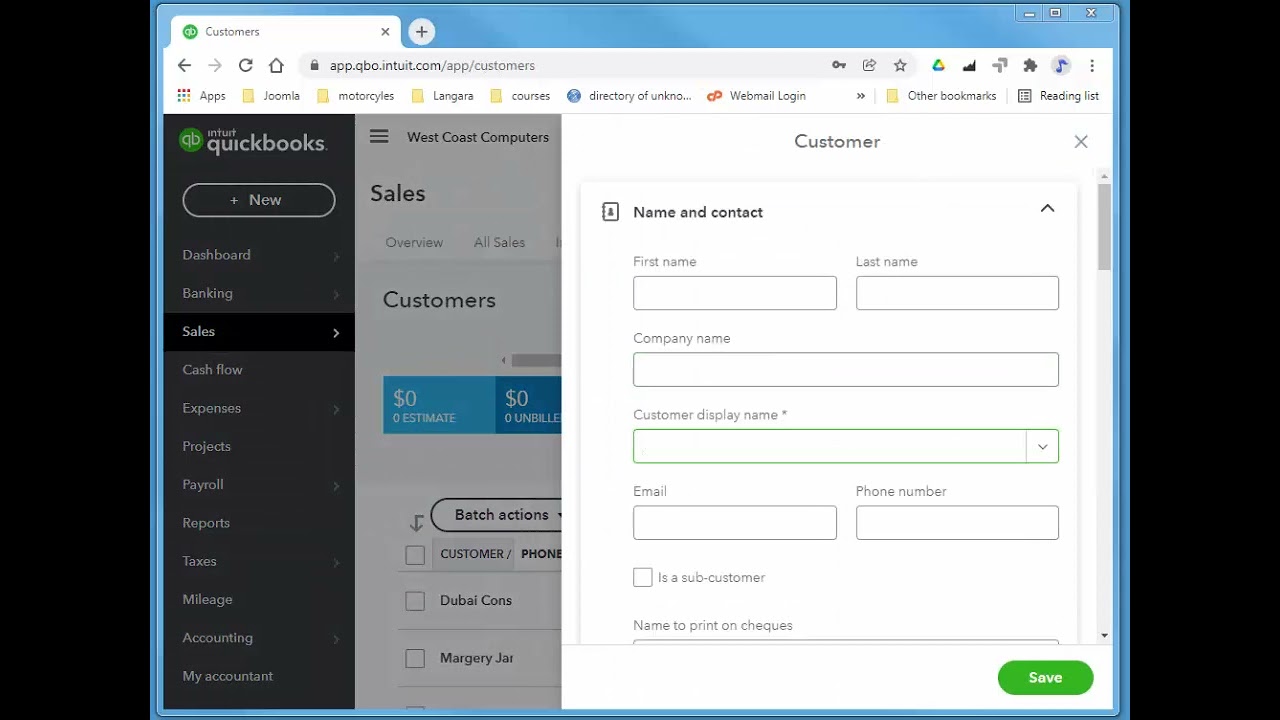The height and width of the screenshot is (720, 1280).
Task: Toggle the hamburger navigation menu
Action: tap(379, 137)
